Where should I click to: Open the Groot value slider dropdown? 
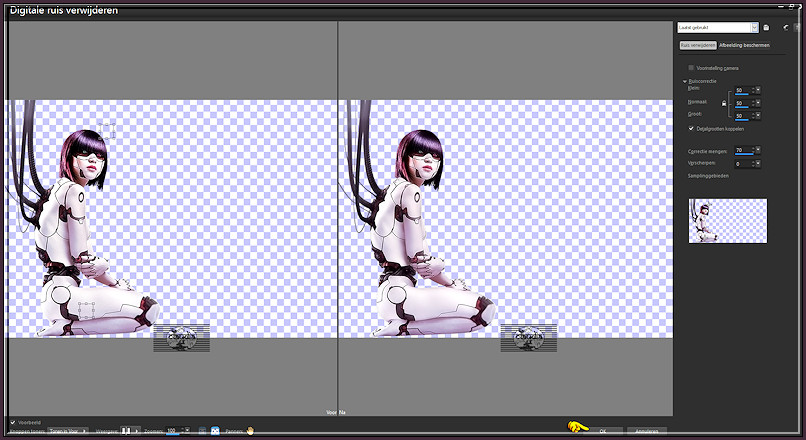tap(758, 116)
